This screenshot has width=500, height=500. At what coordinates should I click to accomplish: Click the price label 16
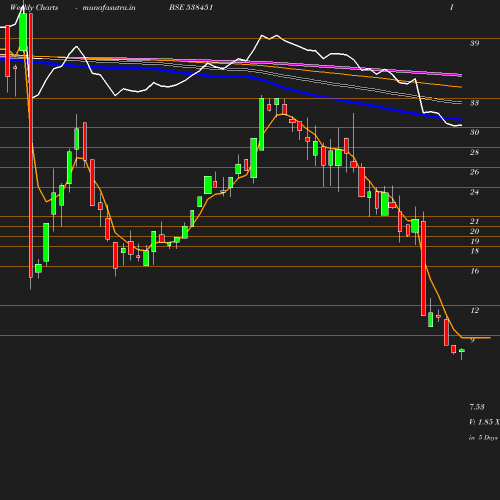click(475, 271)
